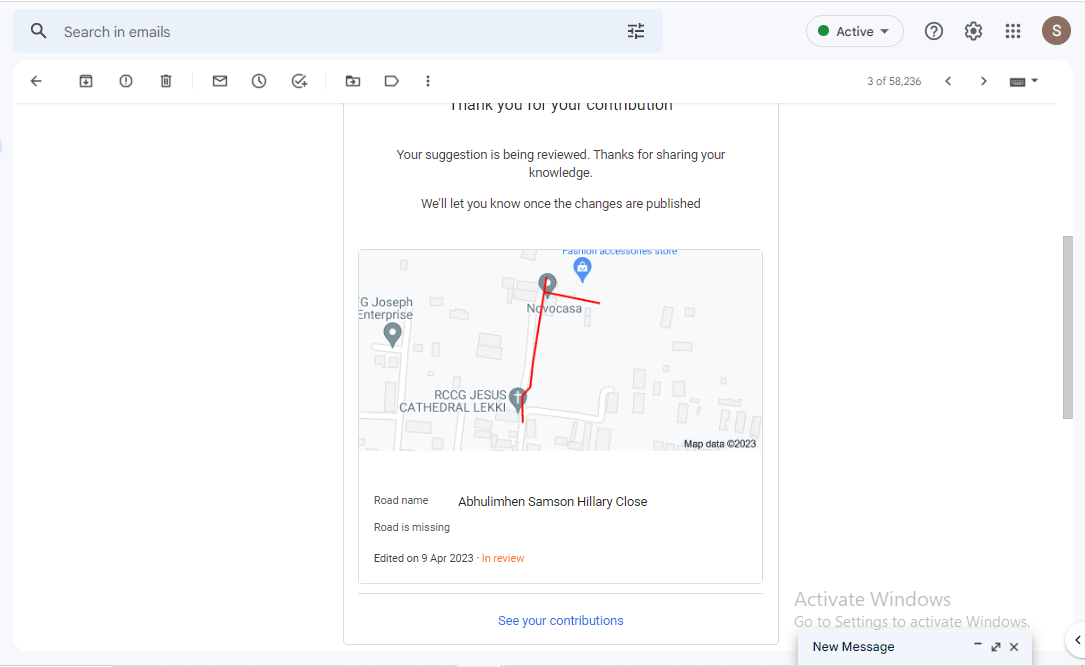Move the email to a folder
The width and height of the screenshot is (1085, 667).
click(352, 81)
